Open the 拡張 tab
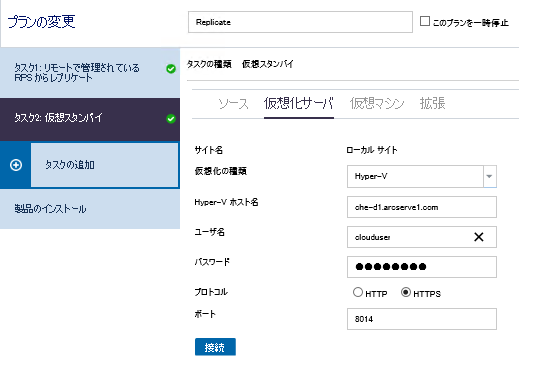Viewport: 544px width, 365px height. click(x=432, y=103)
